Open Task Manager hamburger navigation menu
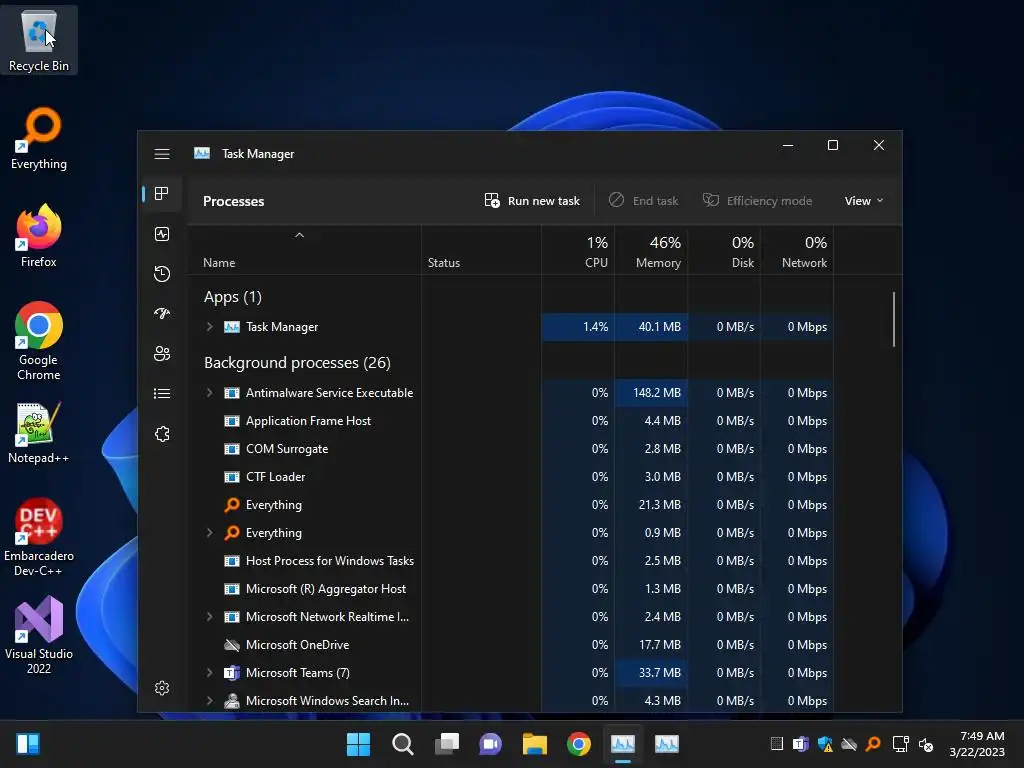 pos(162,154)
